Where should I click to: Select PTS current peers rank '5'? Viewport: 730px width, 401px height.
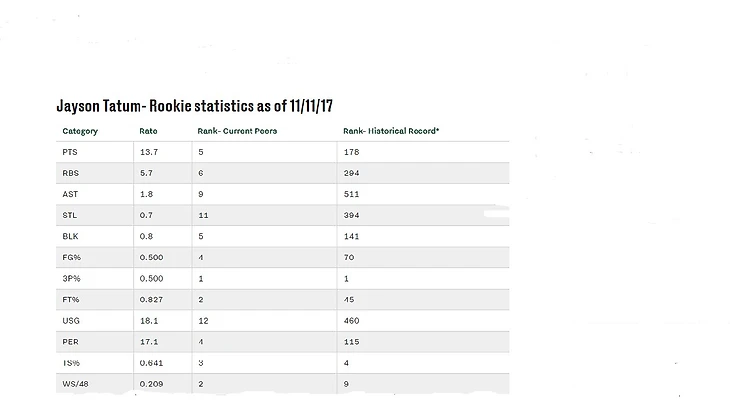[201, 152]
